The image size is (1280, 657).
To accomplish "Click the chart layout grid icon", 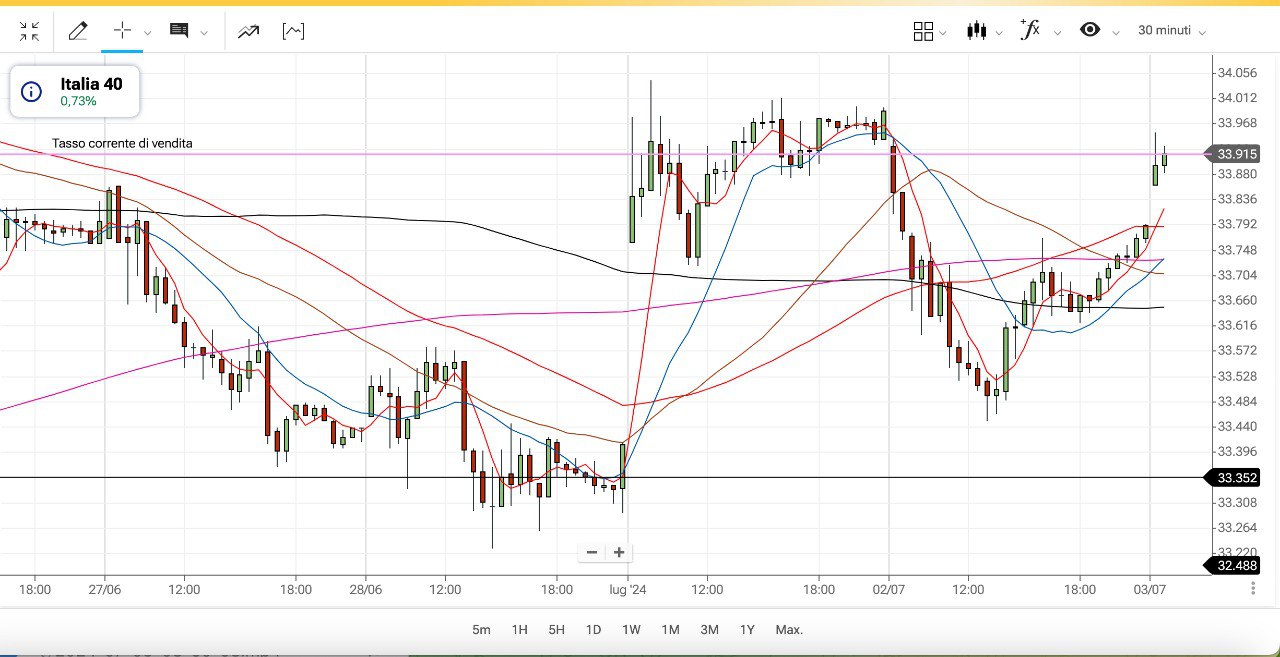I will (x=923, y=31).
